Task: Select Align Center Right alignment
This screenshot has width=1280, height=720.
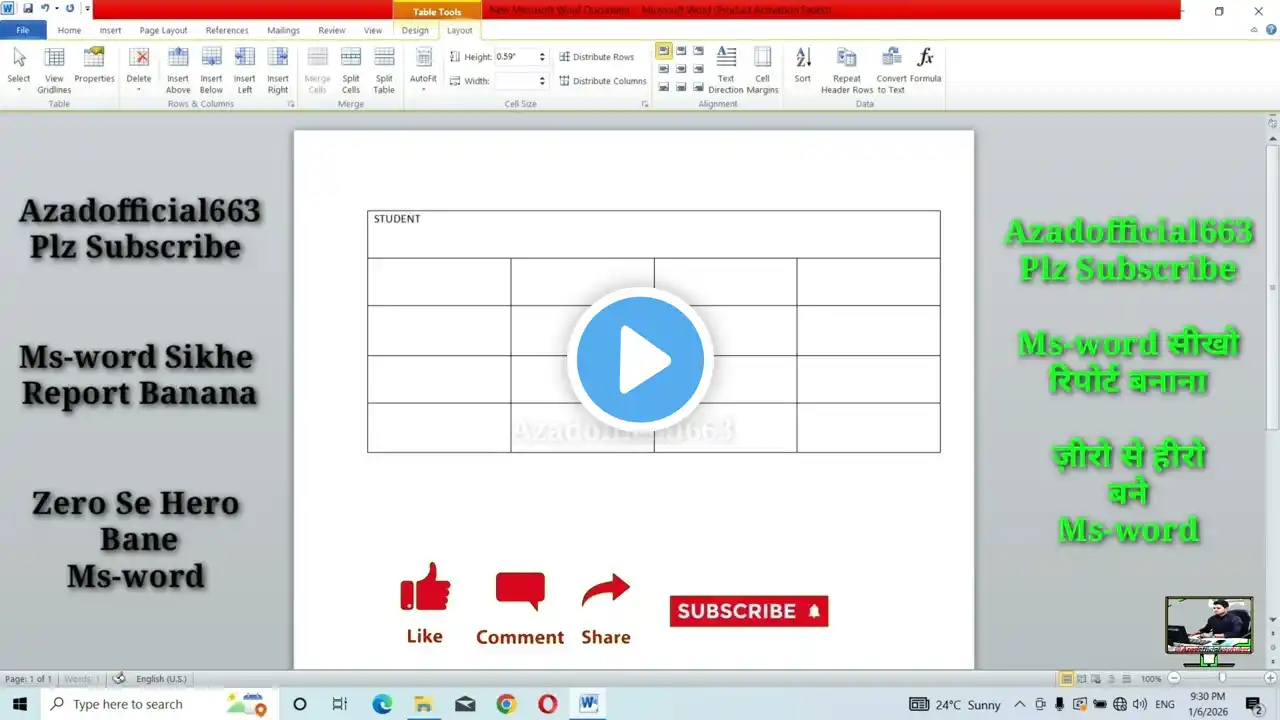Action: 698,69
